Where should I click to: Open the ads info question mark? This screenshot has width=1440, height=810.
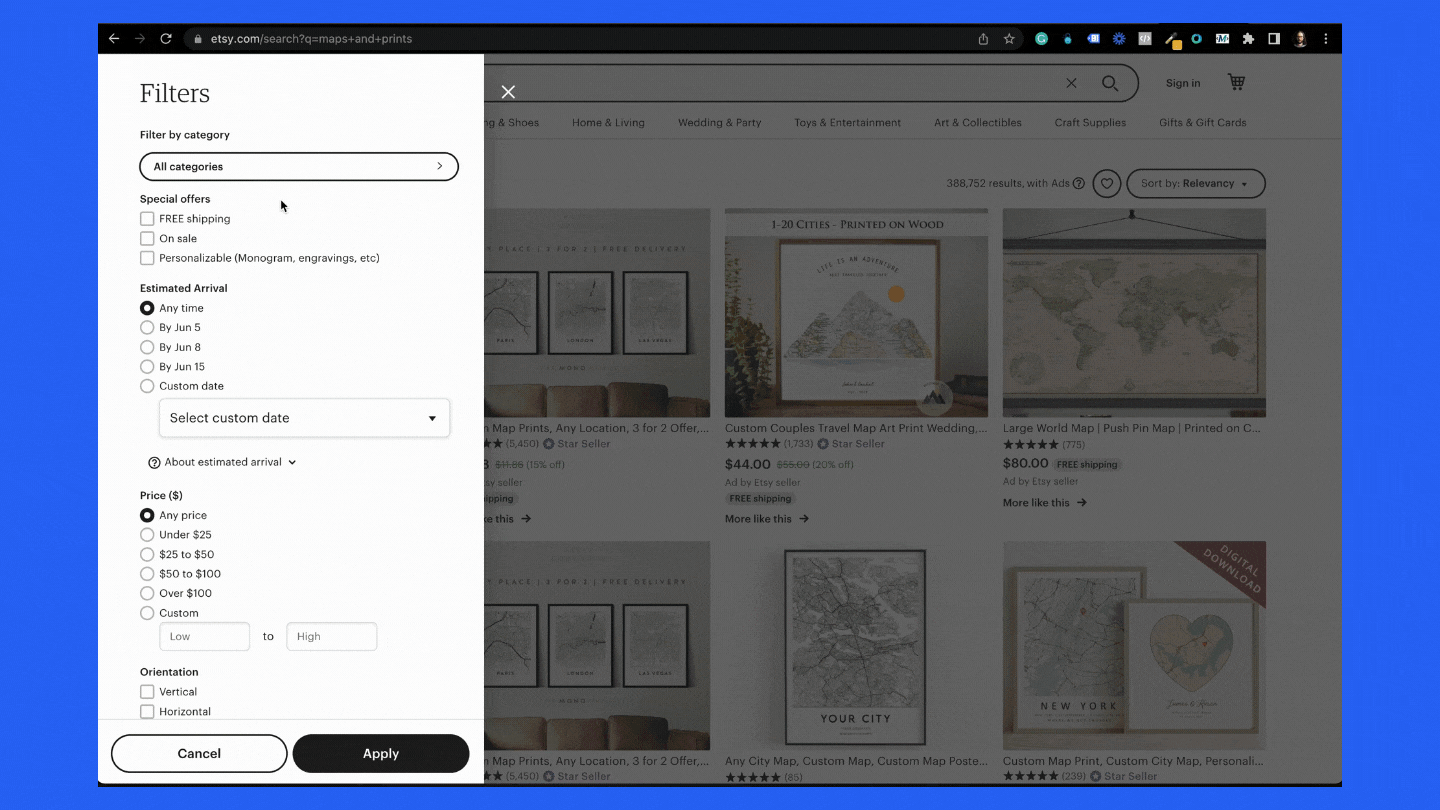pyautogui.click(x=1078, y=183)
